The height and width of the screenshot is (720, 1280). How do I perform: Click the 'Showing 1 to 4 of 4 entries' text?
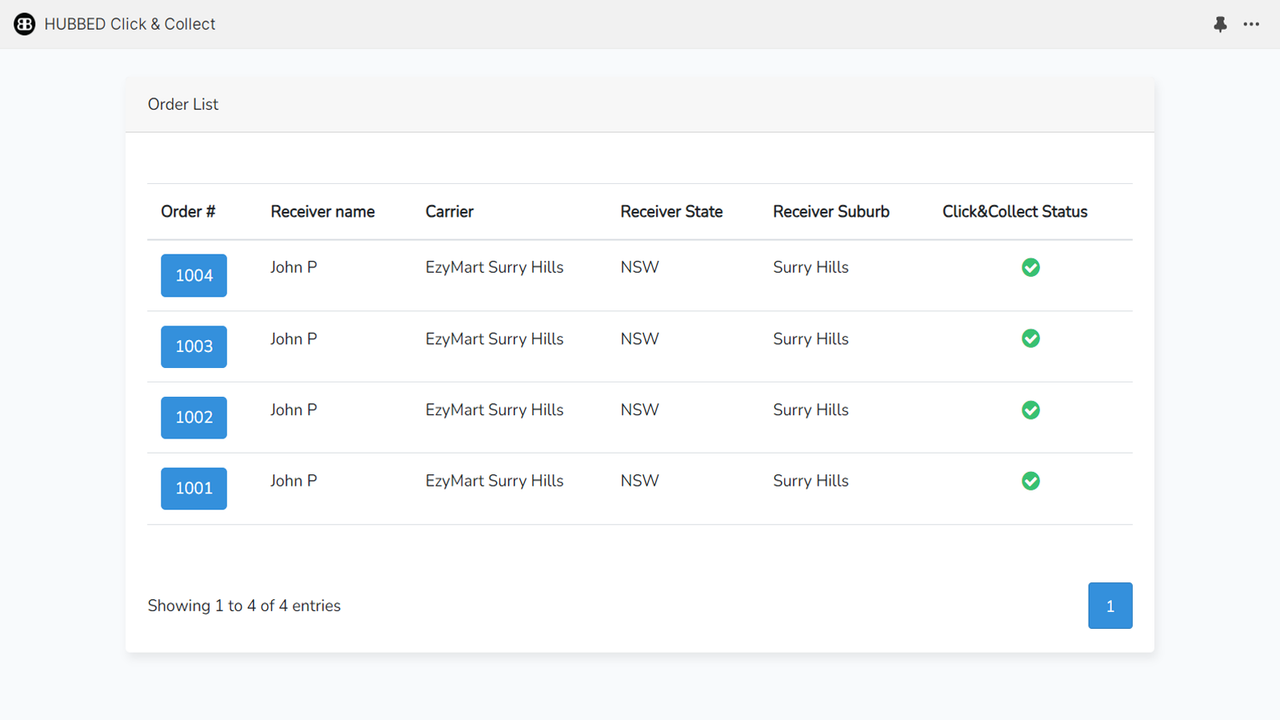(x=244, y=606)
